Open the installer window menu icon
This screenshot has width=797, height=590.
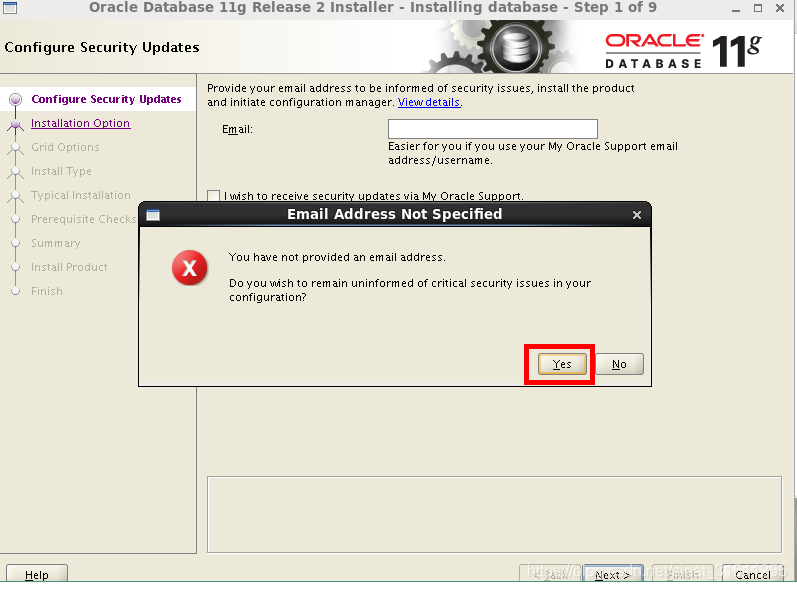[x=10, y=7]
